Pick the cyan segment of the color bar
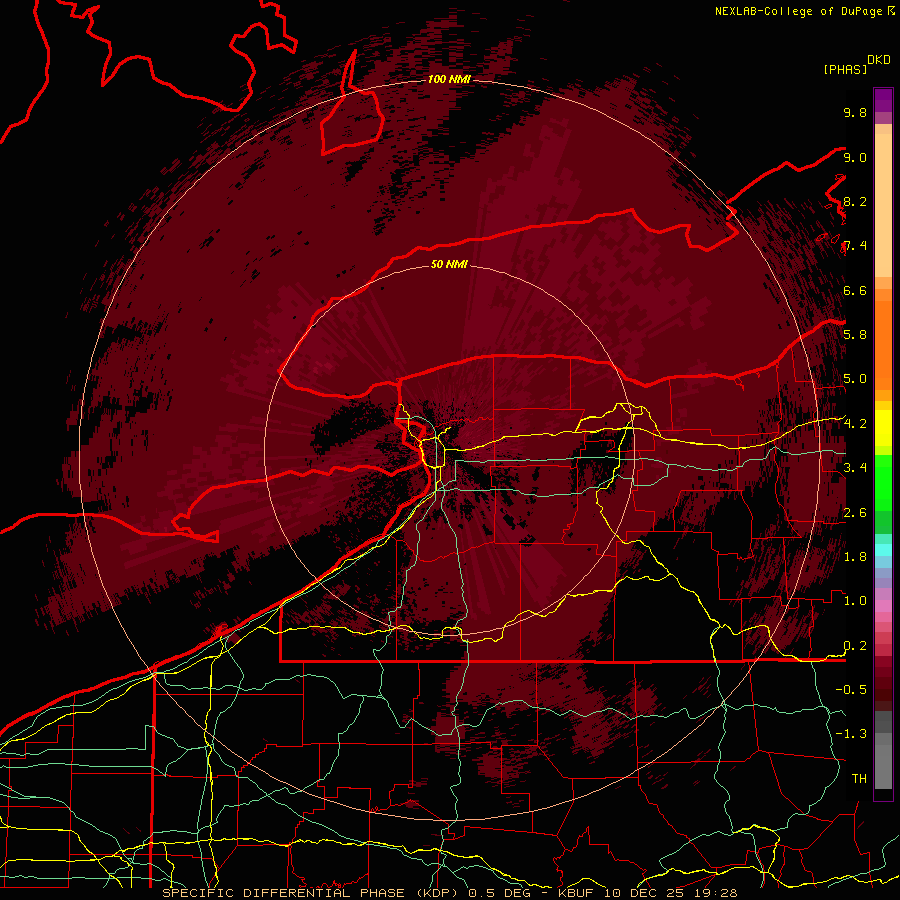This screenshot has width=900, height=900. [883, 550]
